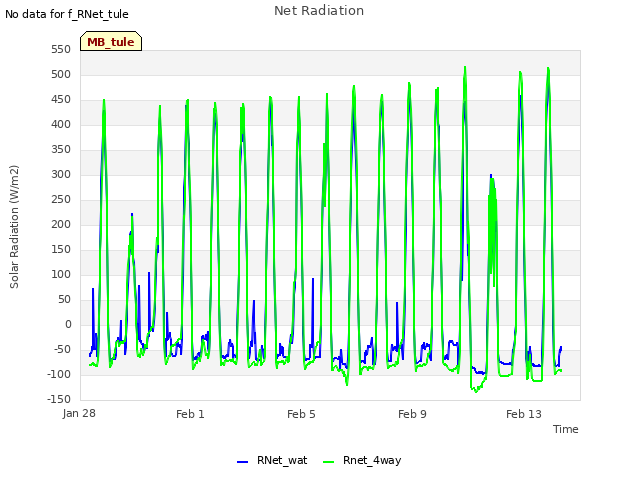Viewport: 640px width, 480px height.
Task: Click the Feb 9 date tick label
Action: click(412, 414)
